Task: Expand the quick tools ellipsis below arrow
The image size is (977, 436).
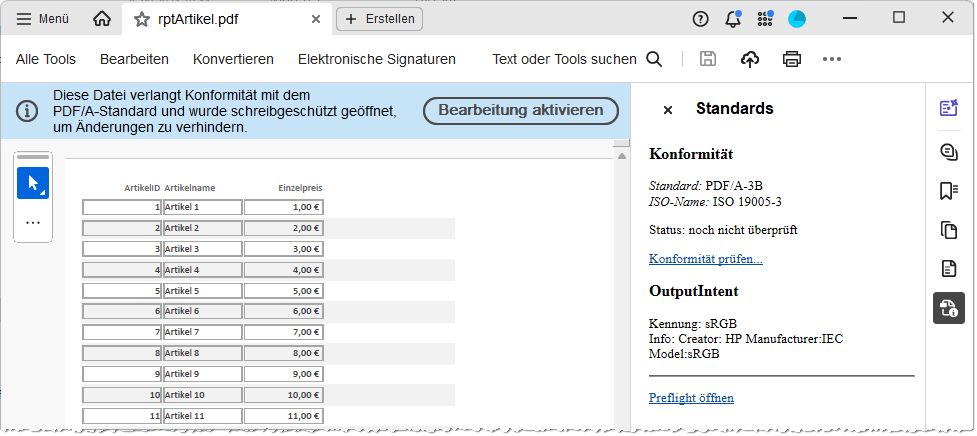Action: coord(33,222)
